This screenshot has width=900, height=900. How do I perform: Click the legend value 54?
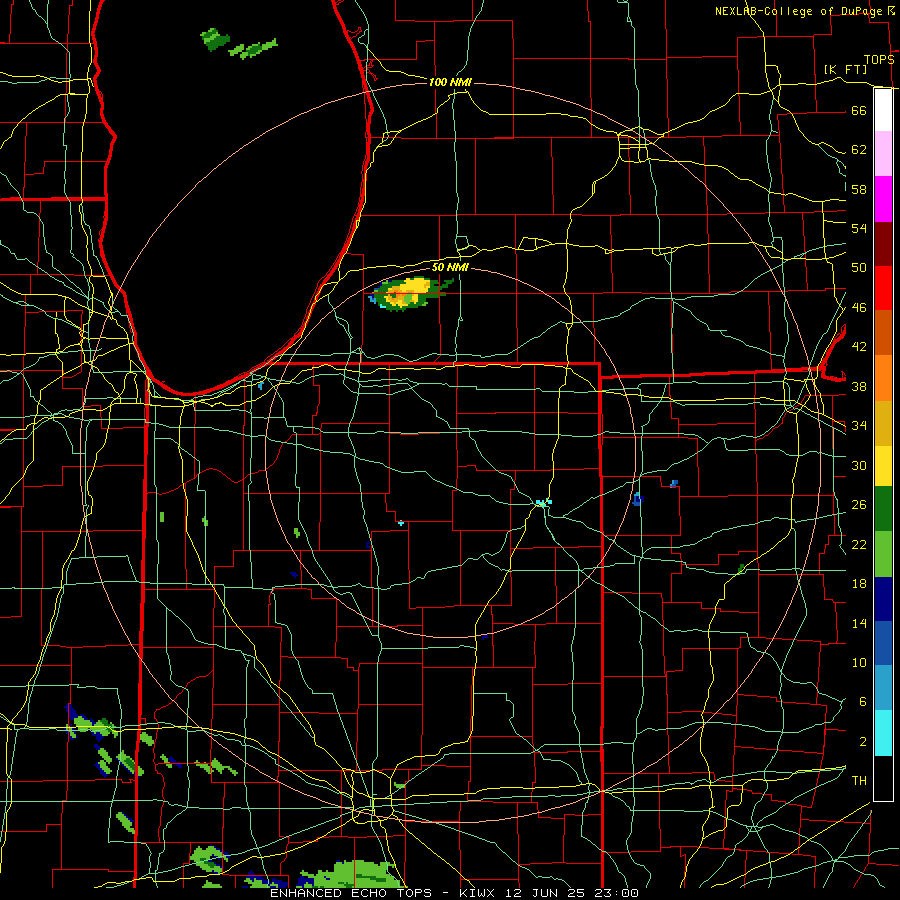coord(859,228)
